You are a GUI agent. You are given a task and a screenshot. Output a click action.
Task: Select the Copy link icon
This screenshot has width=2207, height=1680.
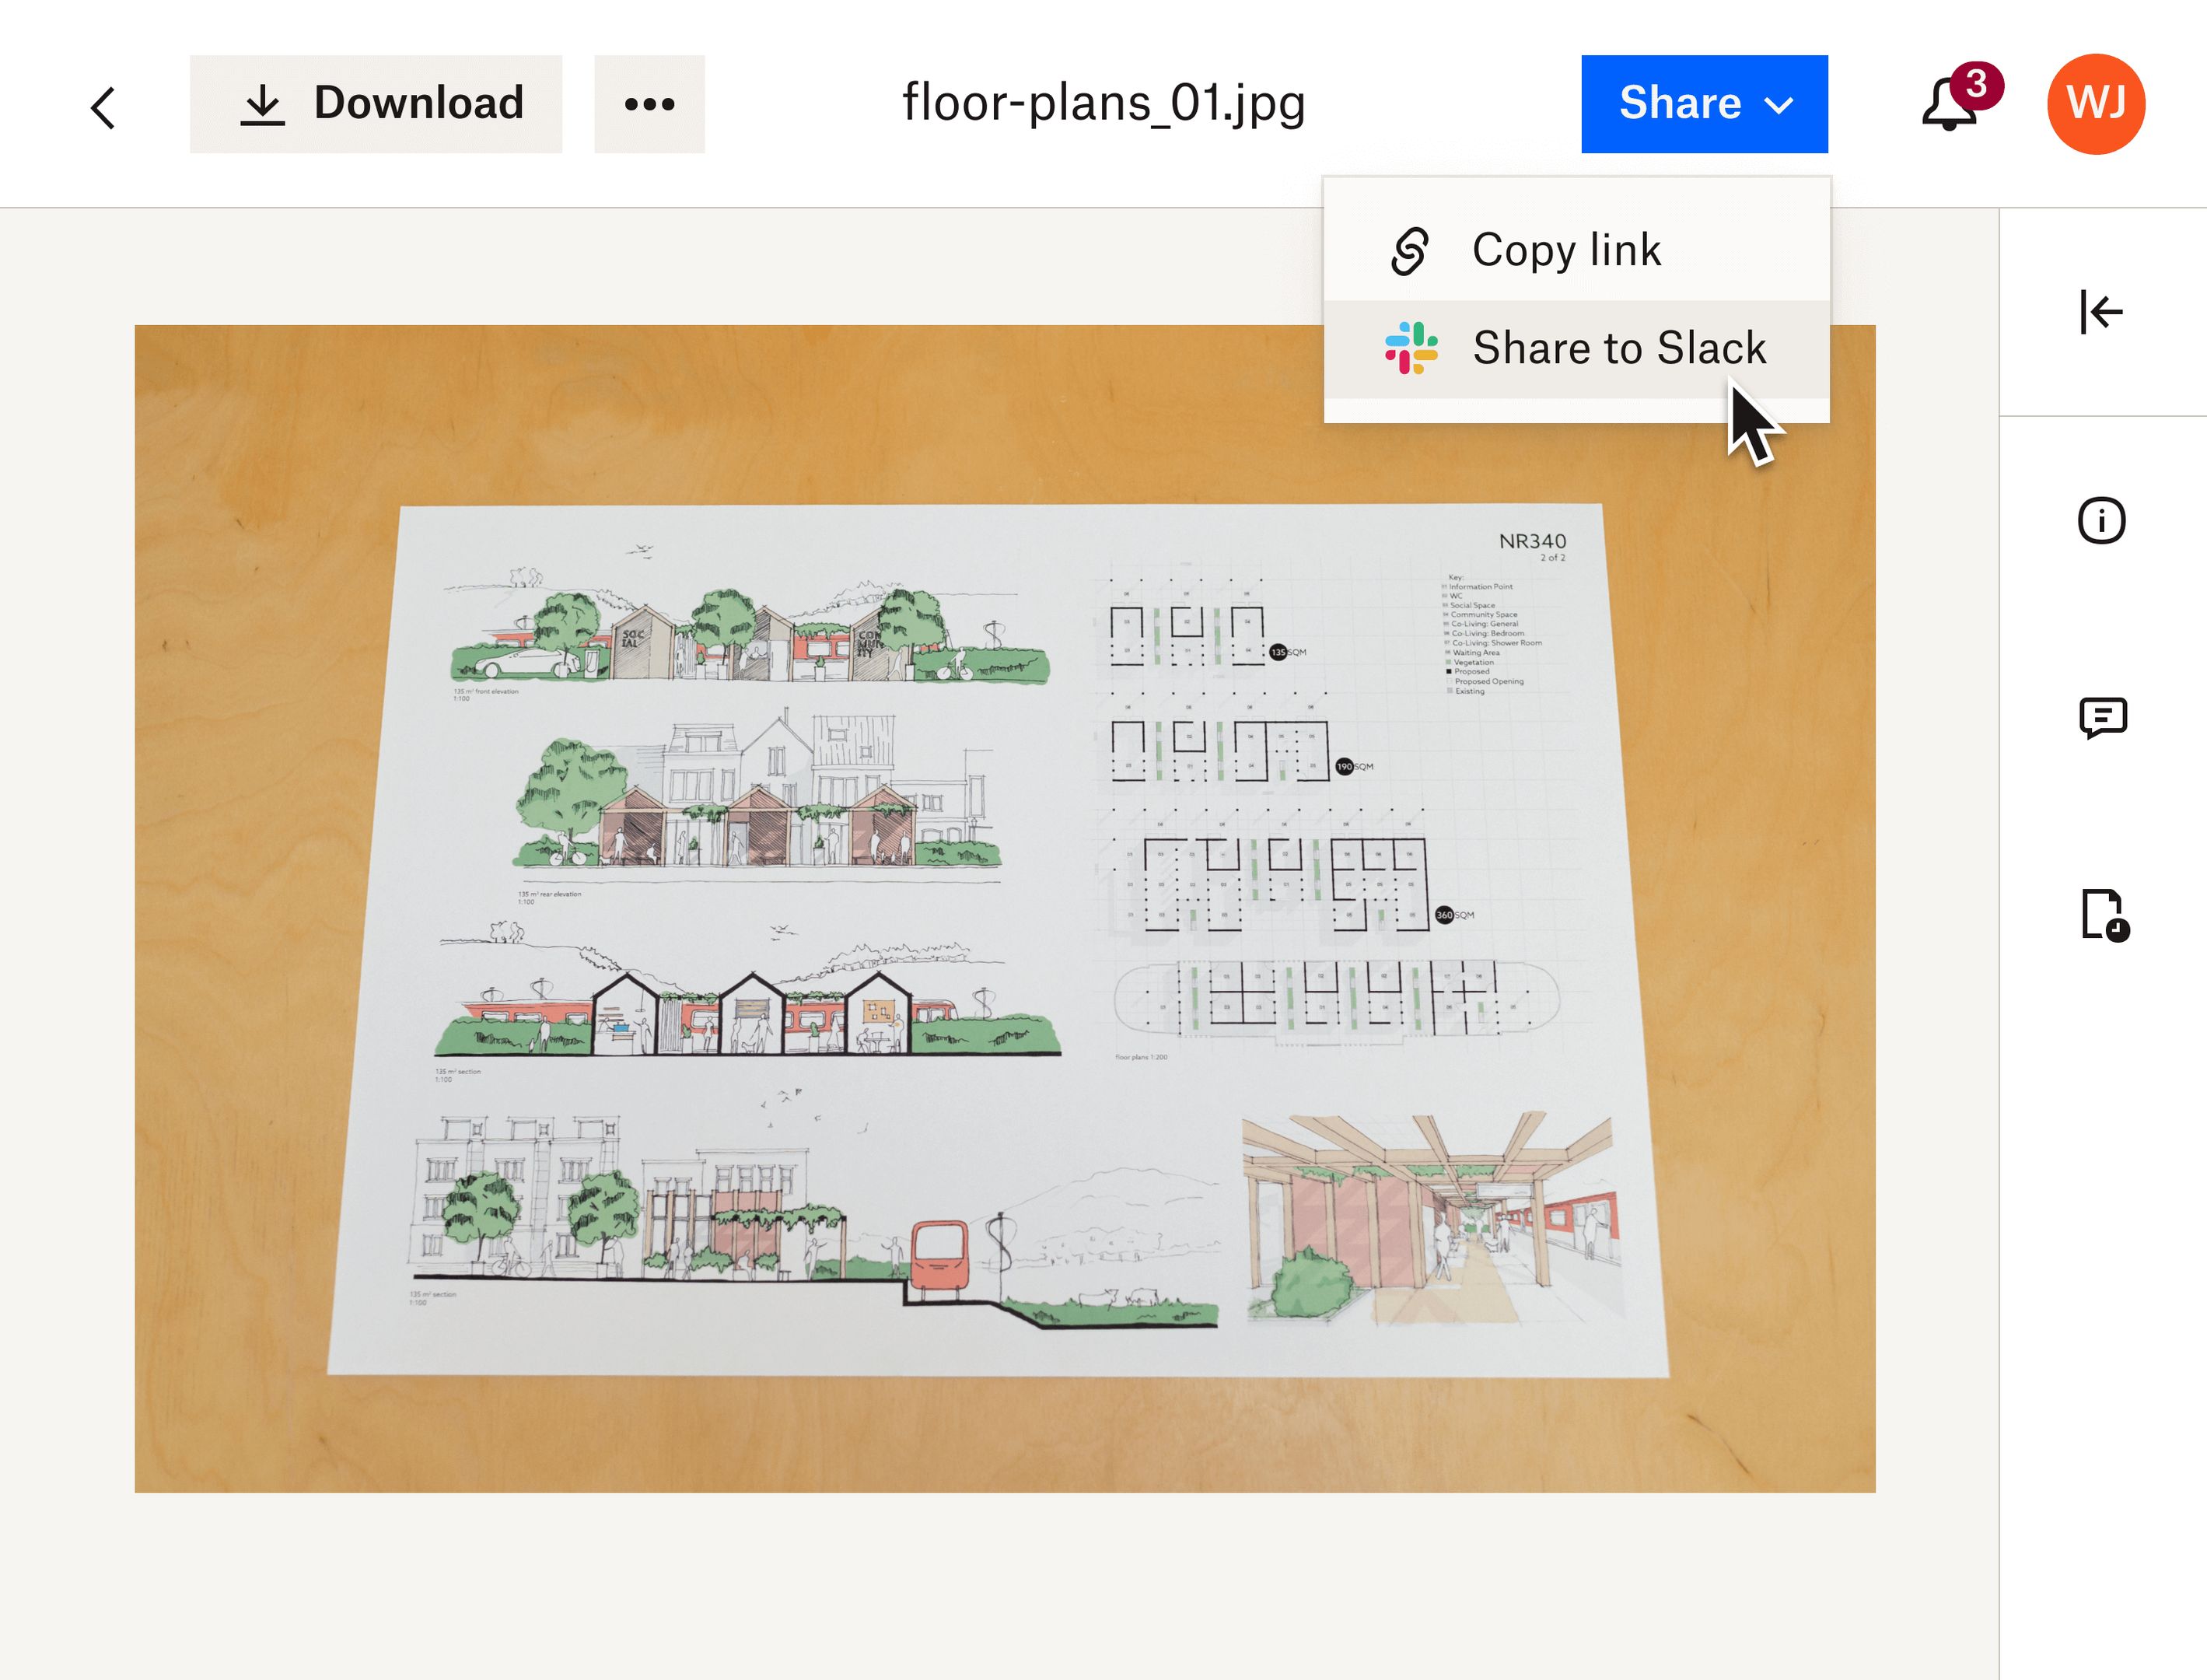coord(1411,249)
